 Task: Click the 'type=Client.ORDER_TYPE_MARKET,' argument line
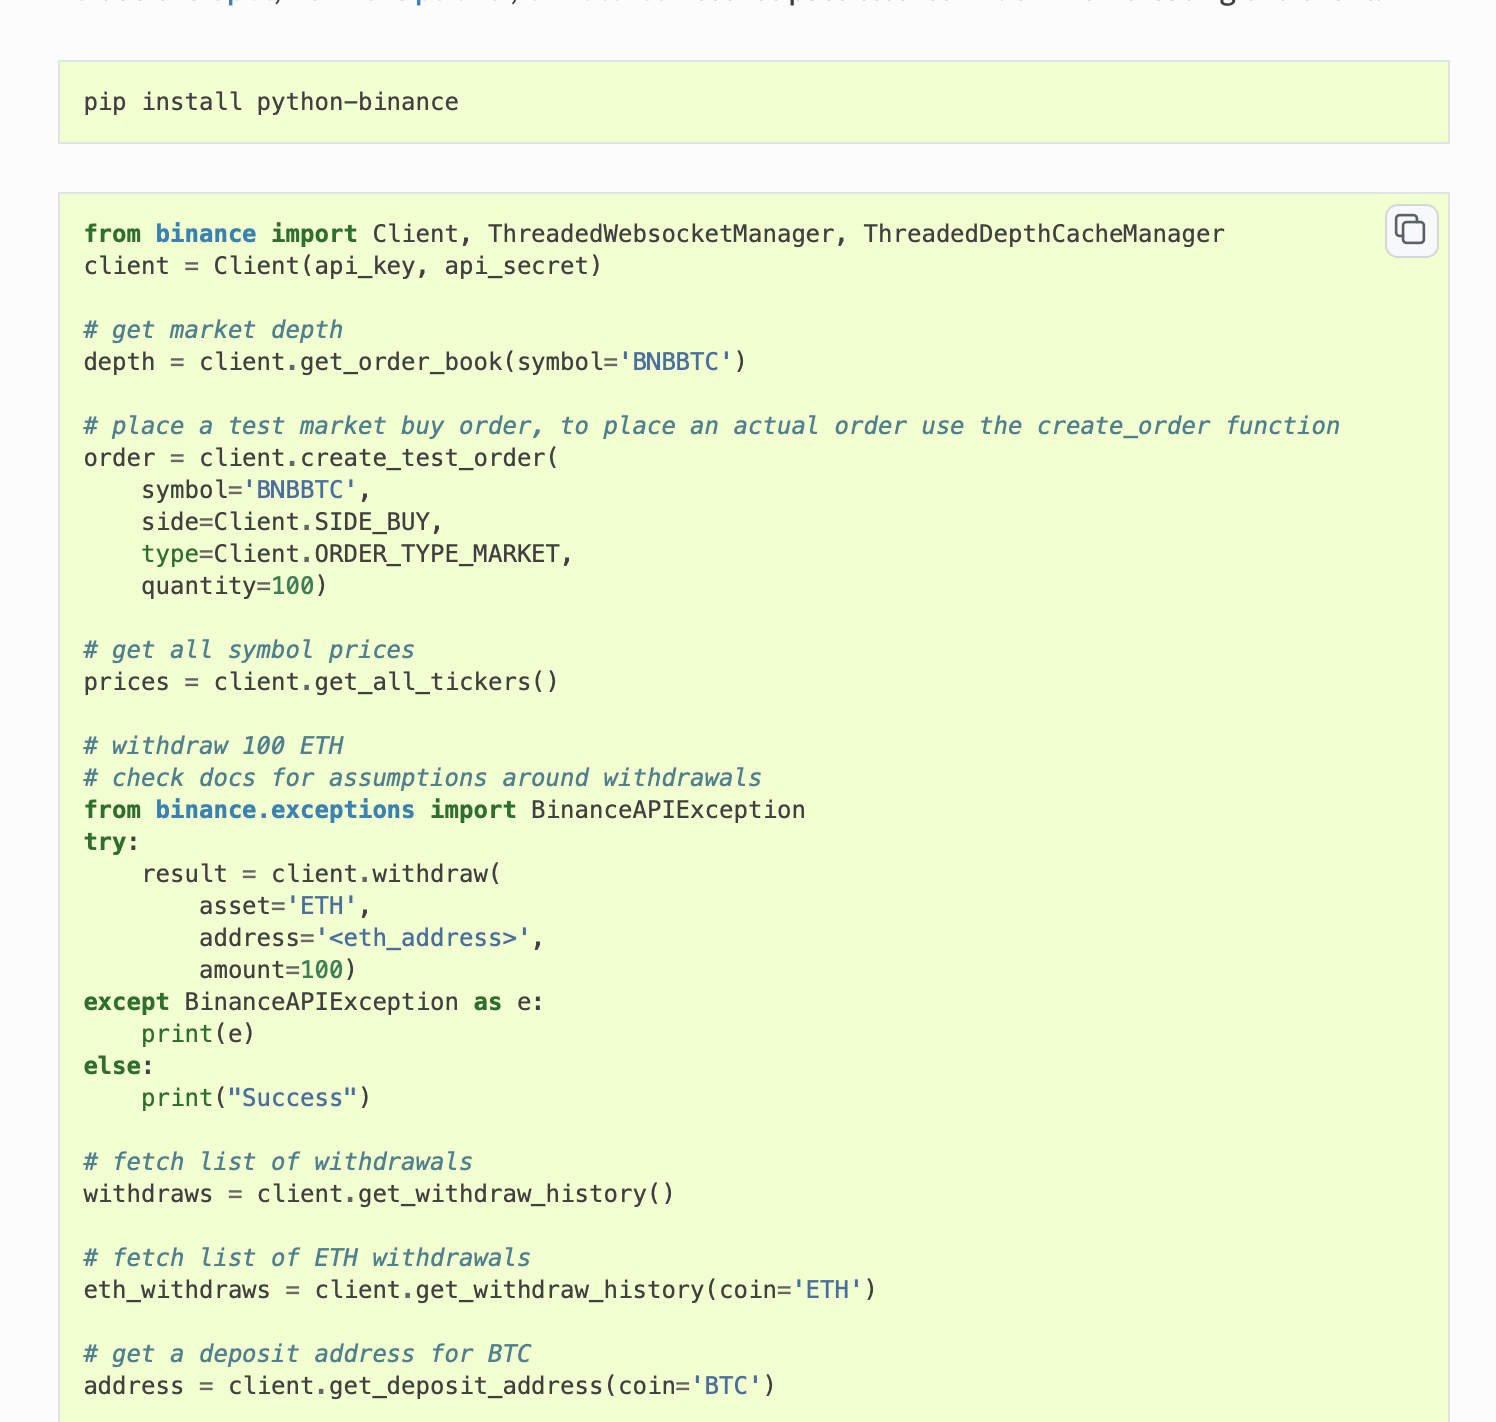pos(357,554)
